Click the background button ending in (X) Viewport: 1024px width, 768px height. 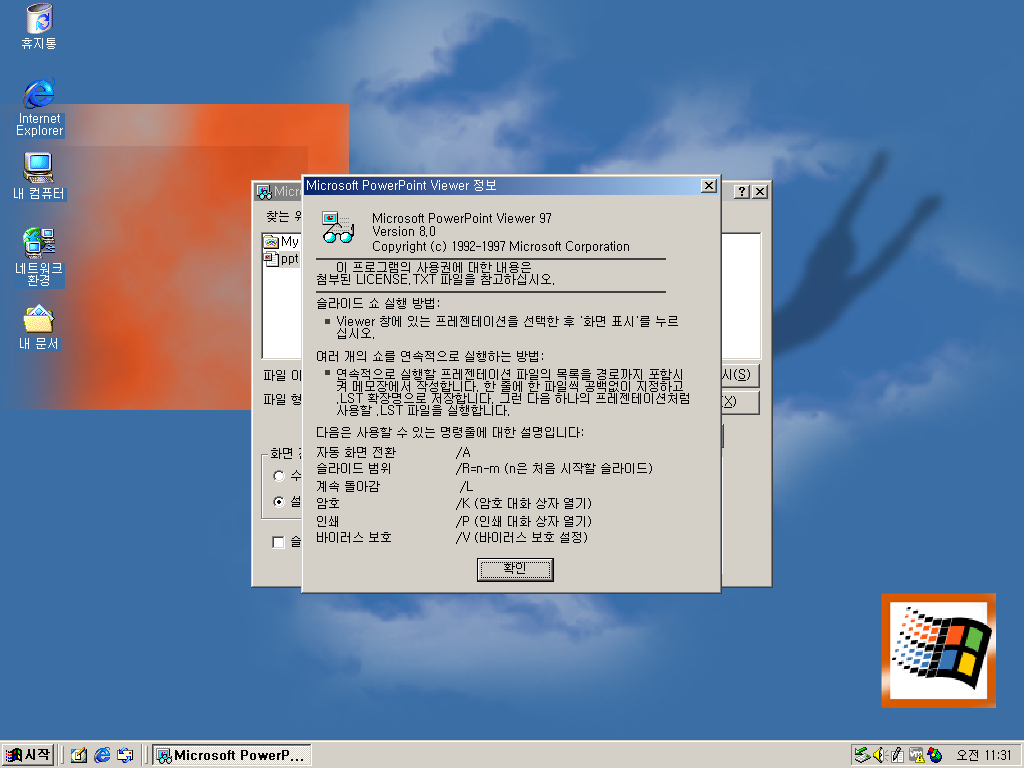(x=740, y=402)
